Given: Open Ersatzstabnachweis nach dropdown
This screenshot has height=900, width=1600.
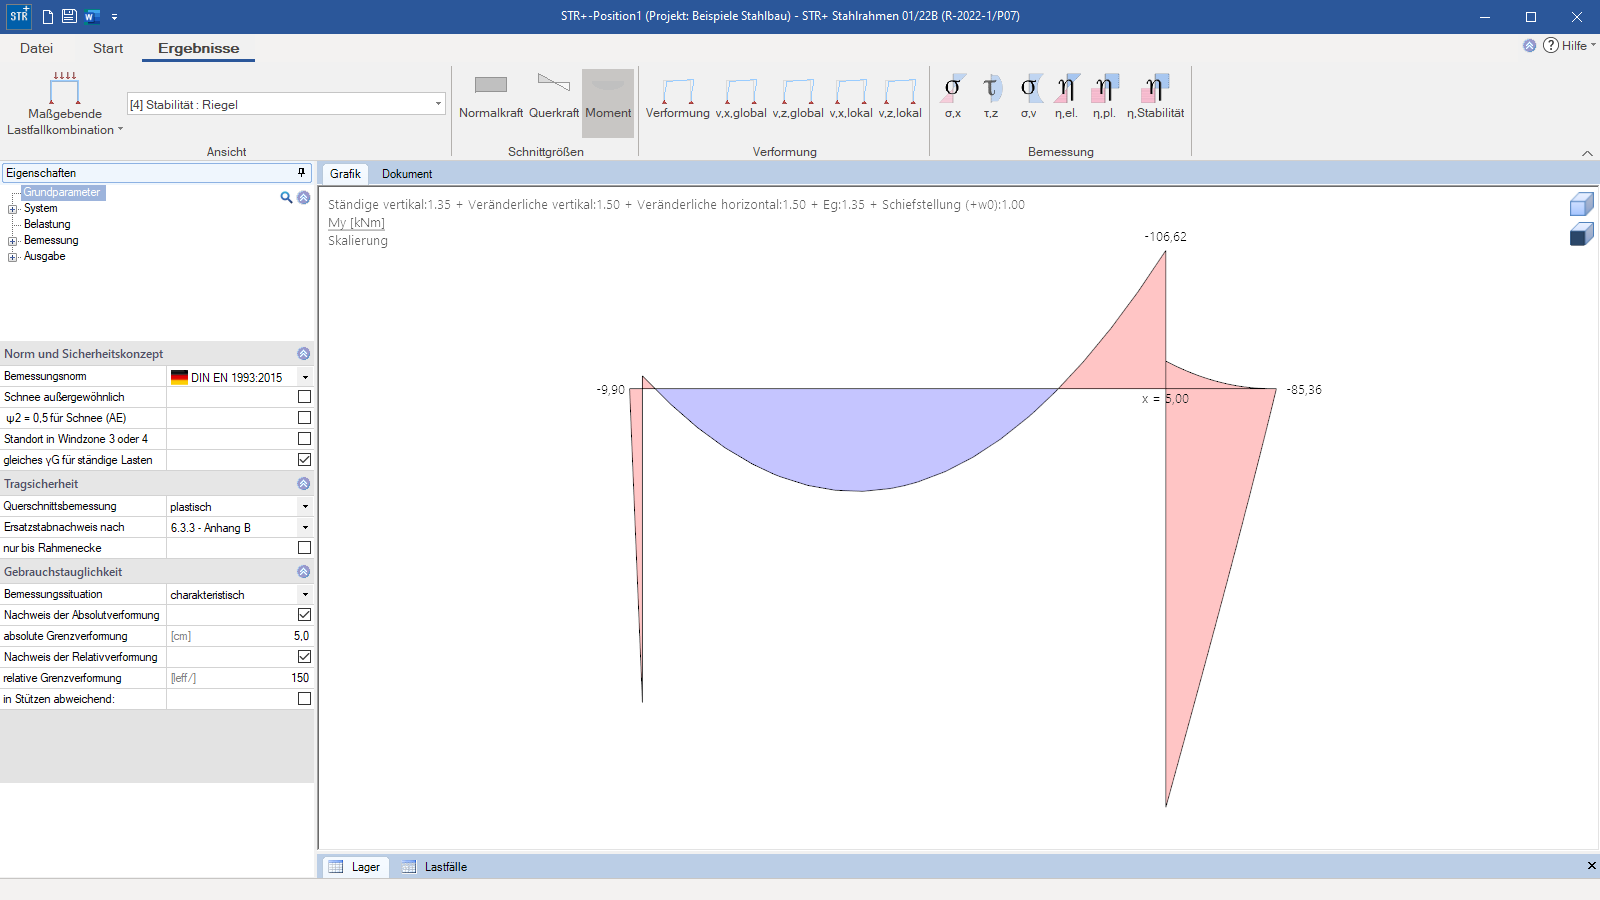Looking at the screenshot, I should pos(305,528).
